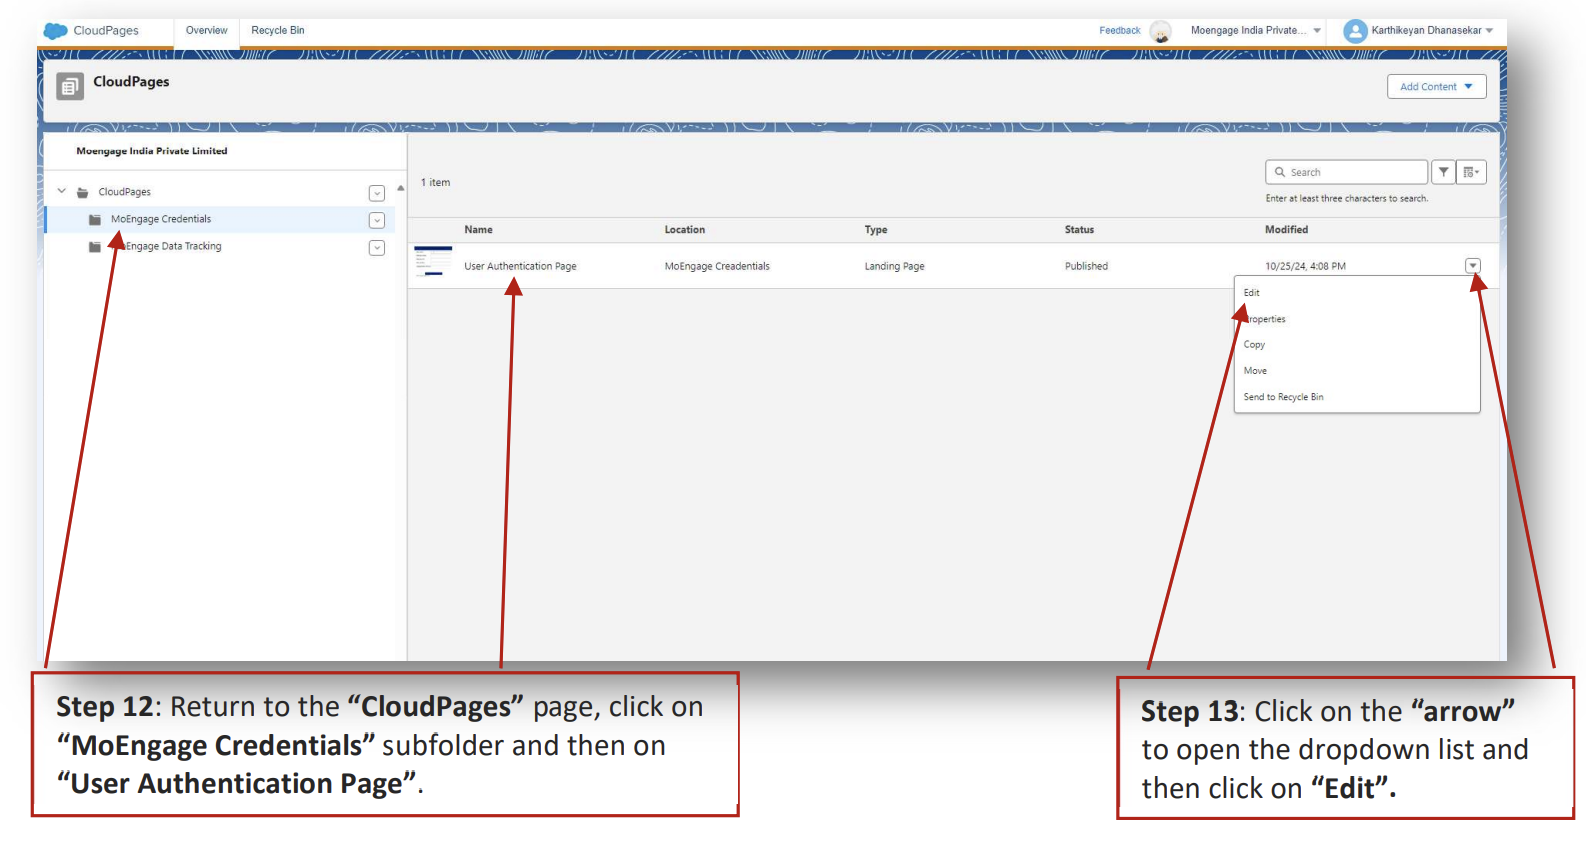The width and height of the screenshot is (1586, 844).
Task: Open the Add Content dropdown
Action: 1436,87
